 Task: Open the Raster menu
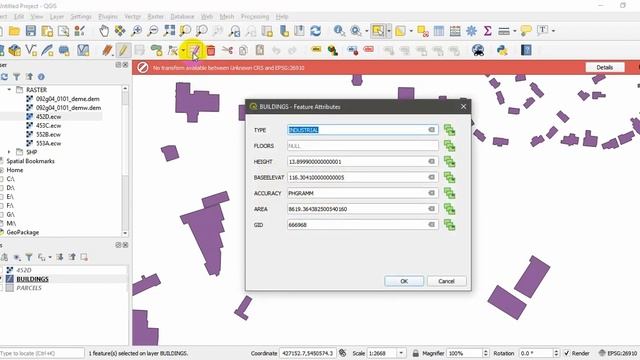click(155, 16)
